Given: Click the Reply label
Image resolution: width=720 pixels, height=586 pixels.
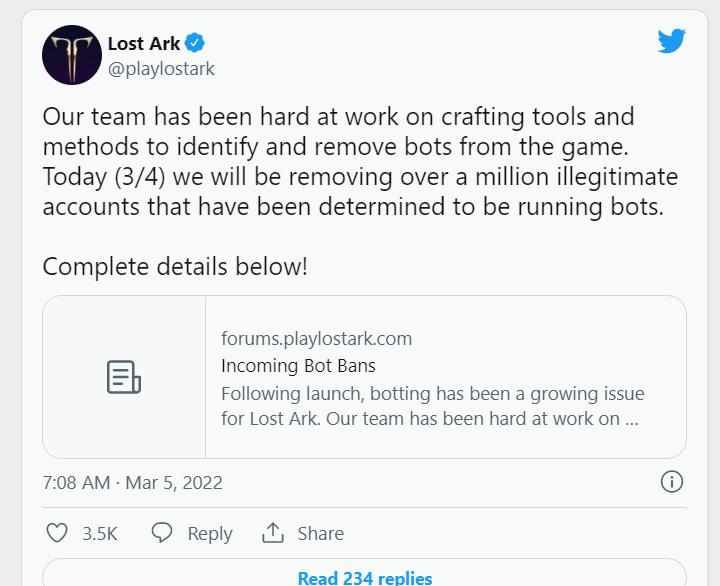Looking at the screenshot, I should coord(210,534).
